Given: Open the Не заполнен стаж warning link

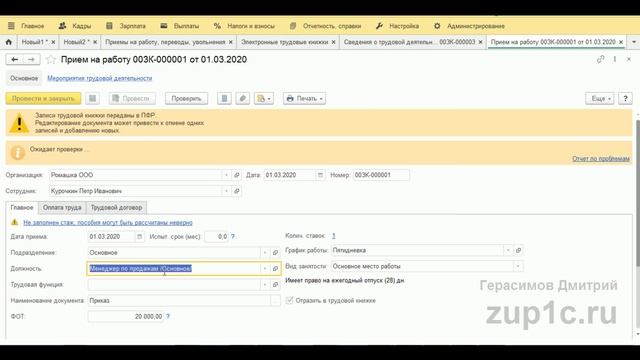Looking at the screenshot, I should click(108, 222).
